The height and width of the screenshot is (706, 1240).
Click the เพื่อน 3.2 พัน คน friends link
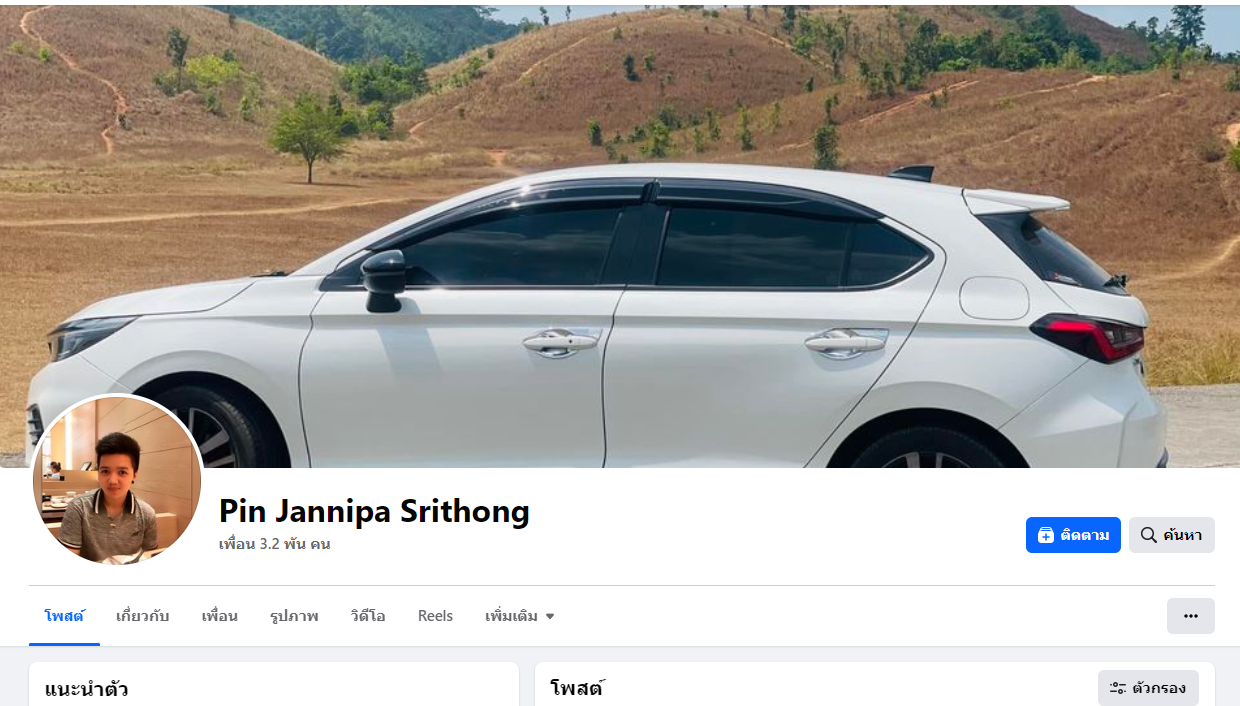275,544
